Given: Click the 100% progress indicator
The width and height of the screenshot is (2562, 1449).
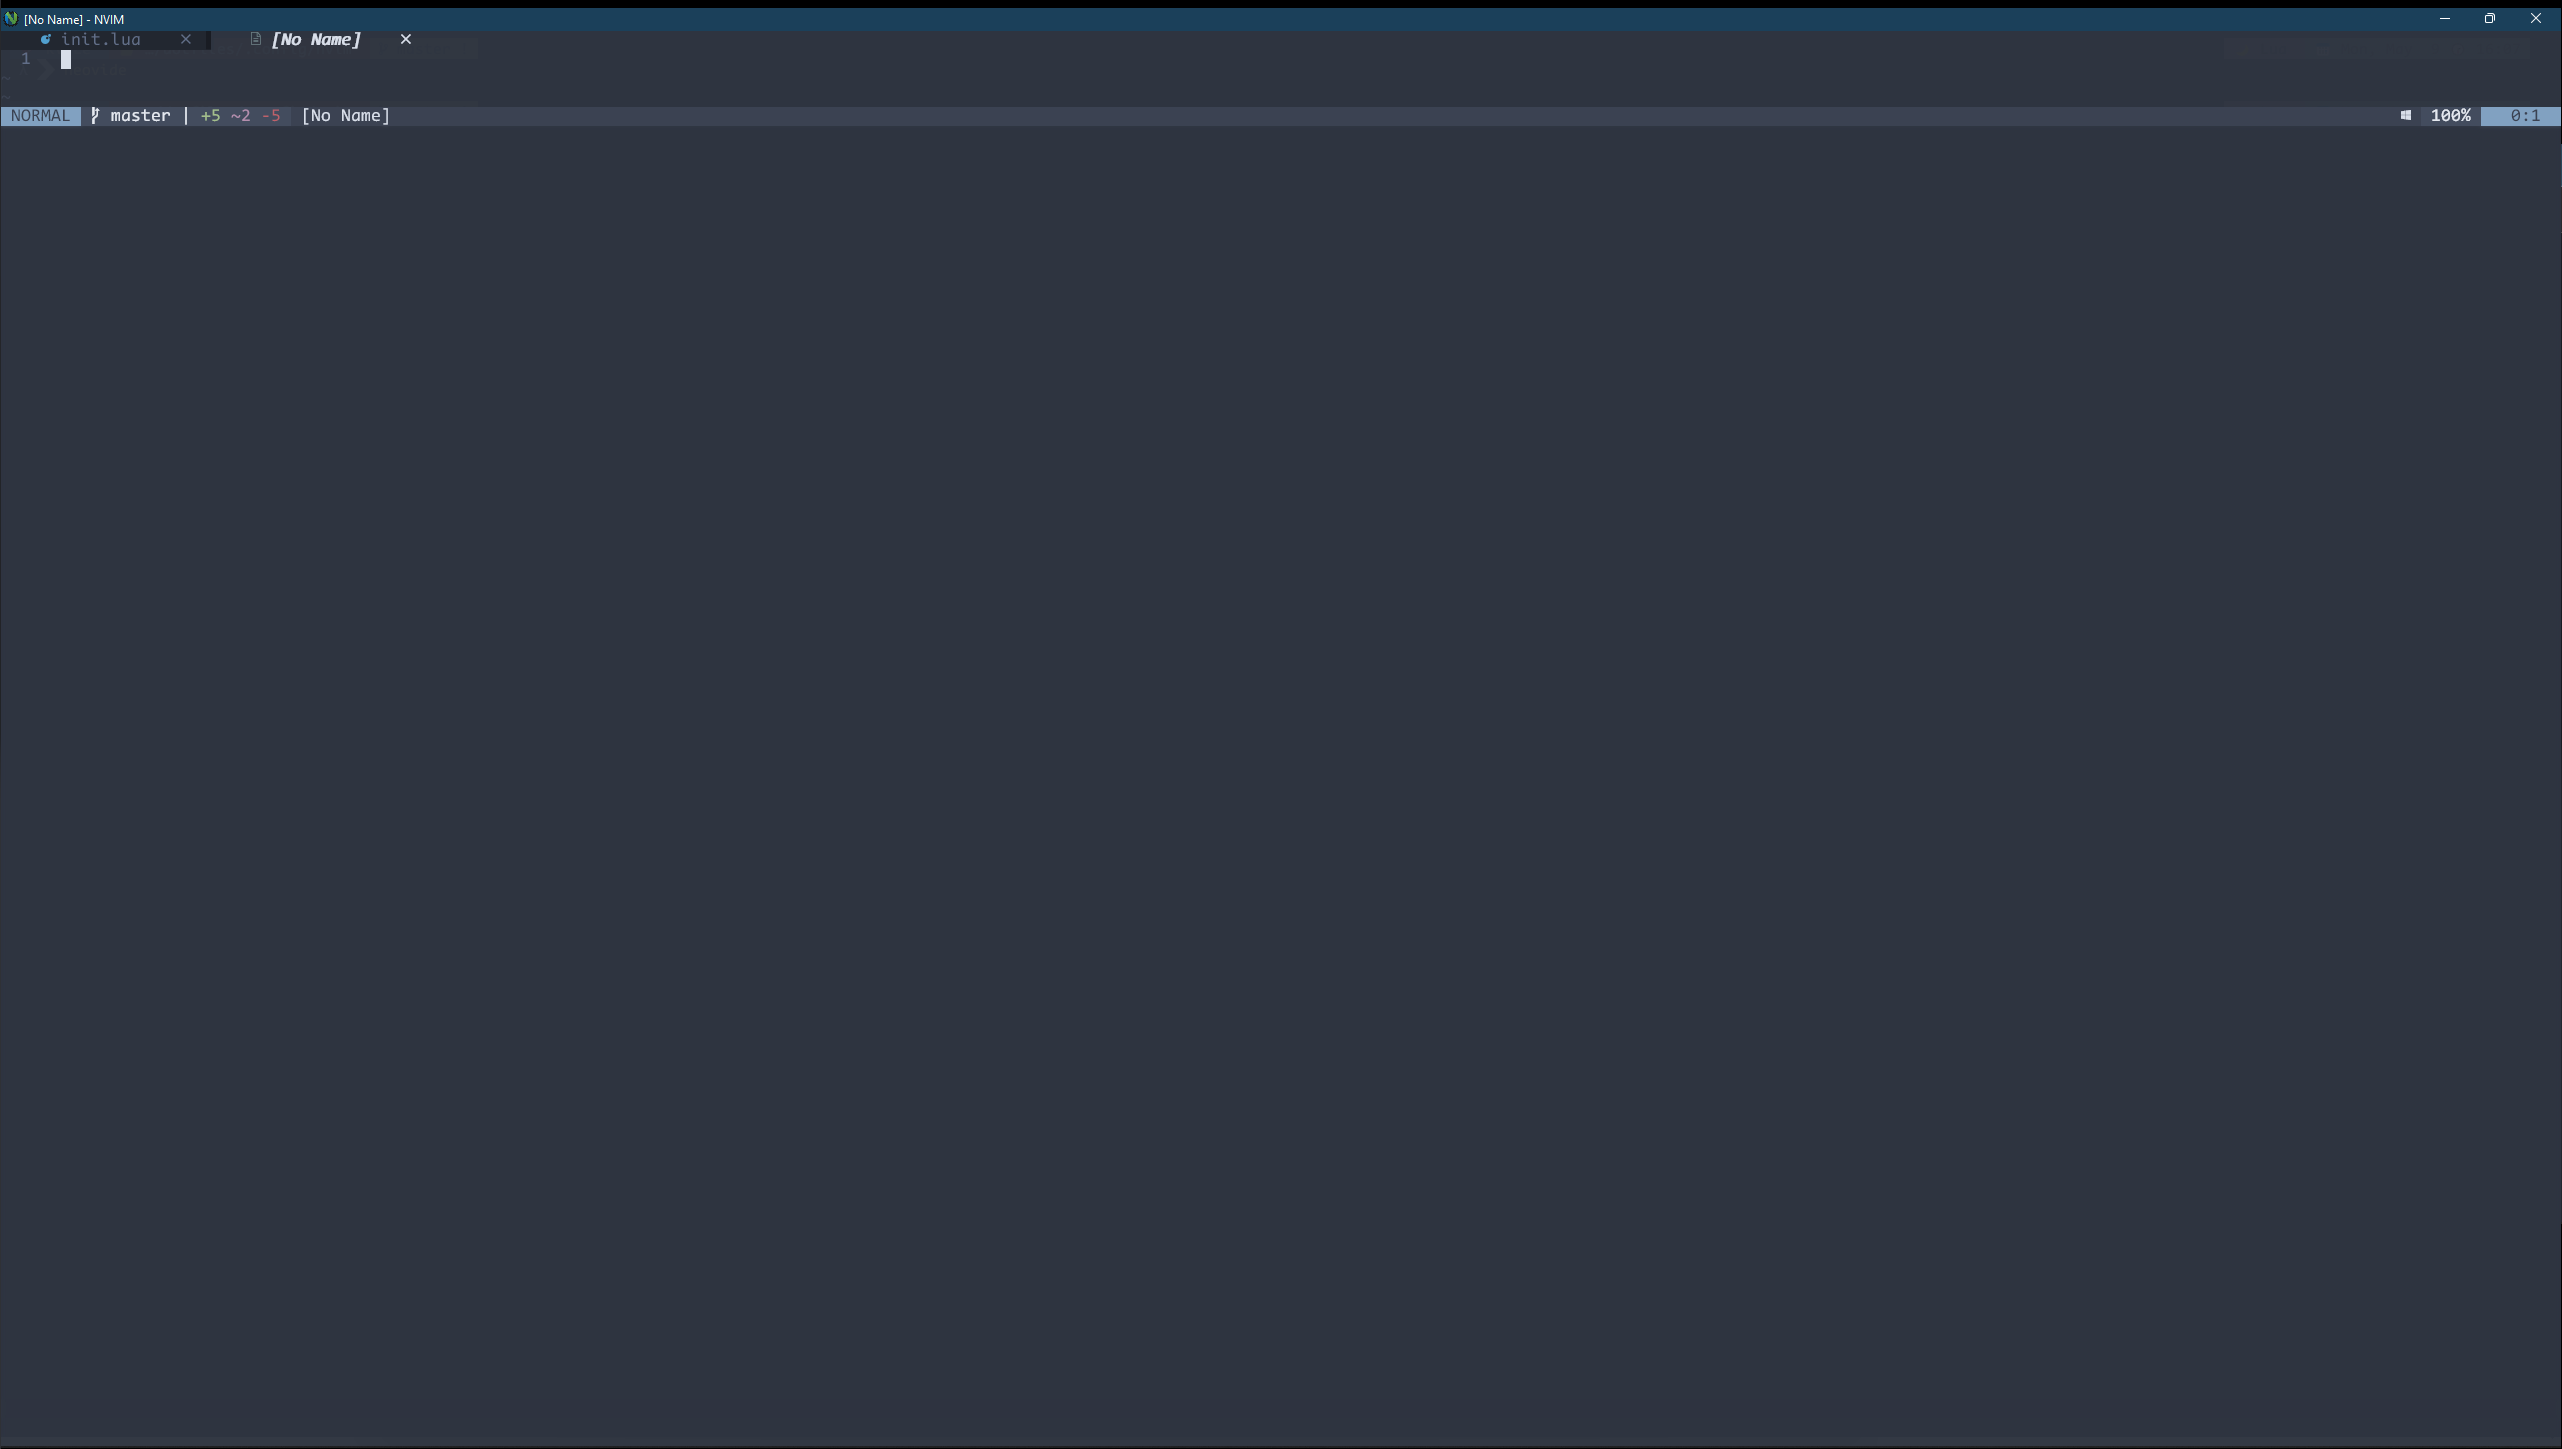Looking at the screenshot, I should tap(2451, 116).
